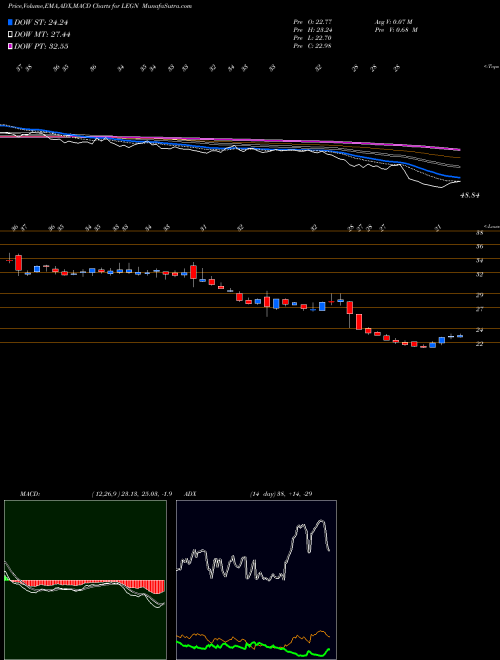Image resolution: width=500 pixels, height=660 pixels.
Task: Click the 'Pre V: 0.68 M' volume text
Action: 397,30
